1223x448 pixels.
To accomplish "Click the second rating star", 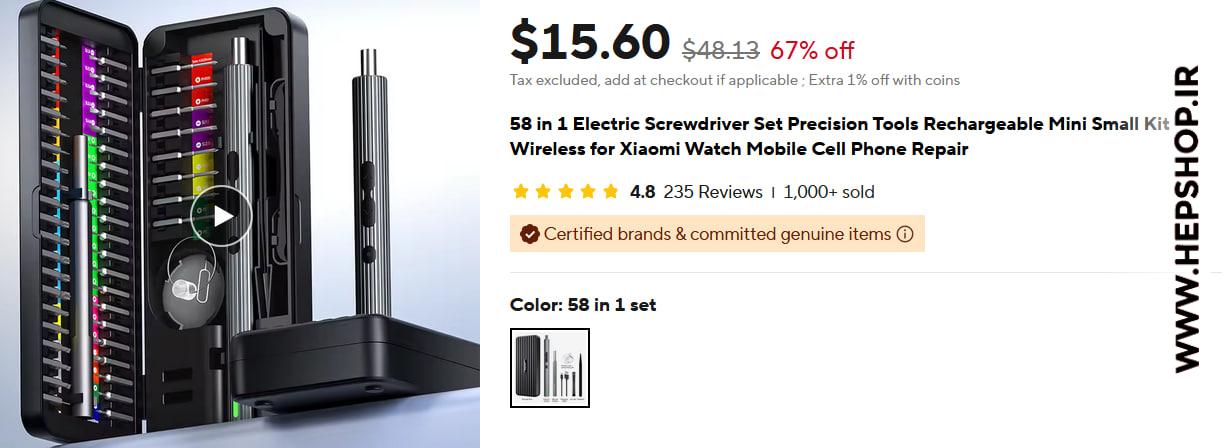I will pyautogui.click(x=543, y=192).
